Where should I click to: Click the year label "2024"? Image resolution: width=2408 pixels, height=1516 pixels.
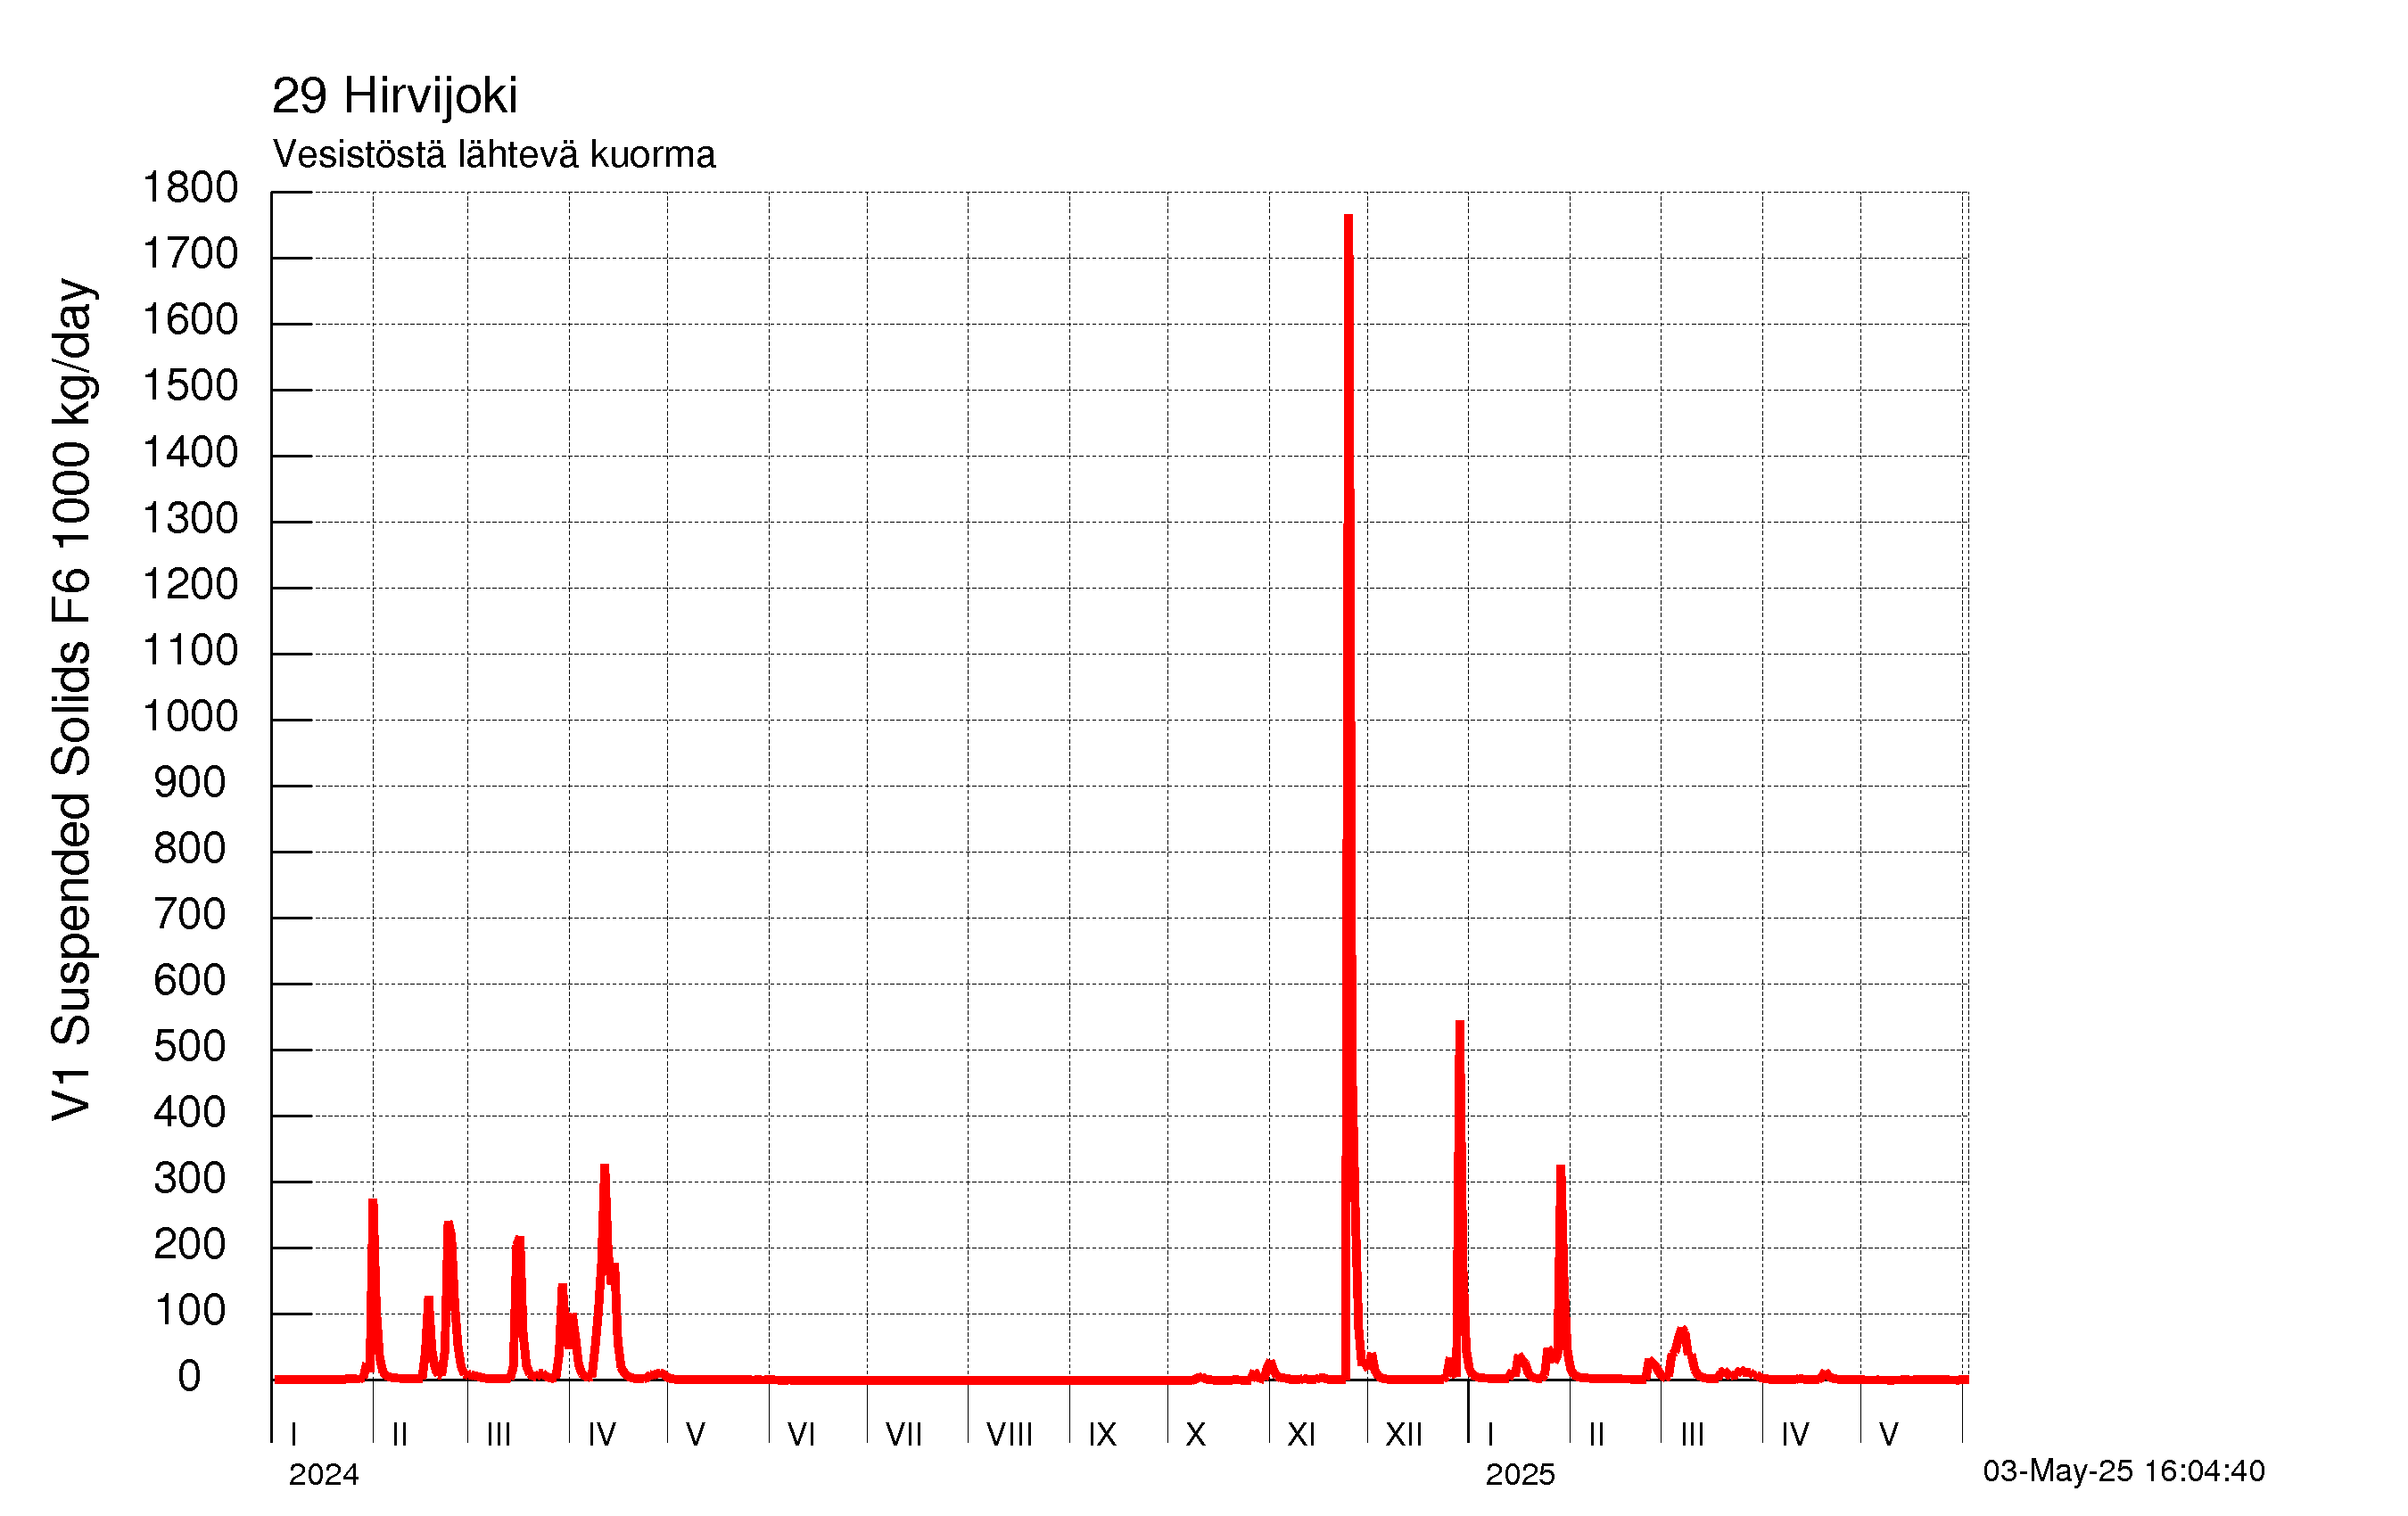tap(324, 1474)
